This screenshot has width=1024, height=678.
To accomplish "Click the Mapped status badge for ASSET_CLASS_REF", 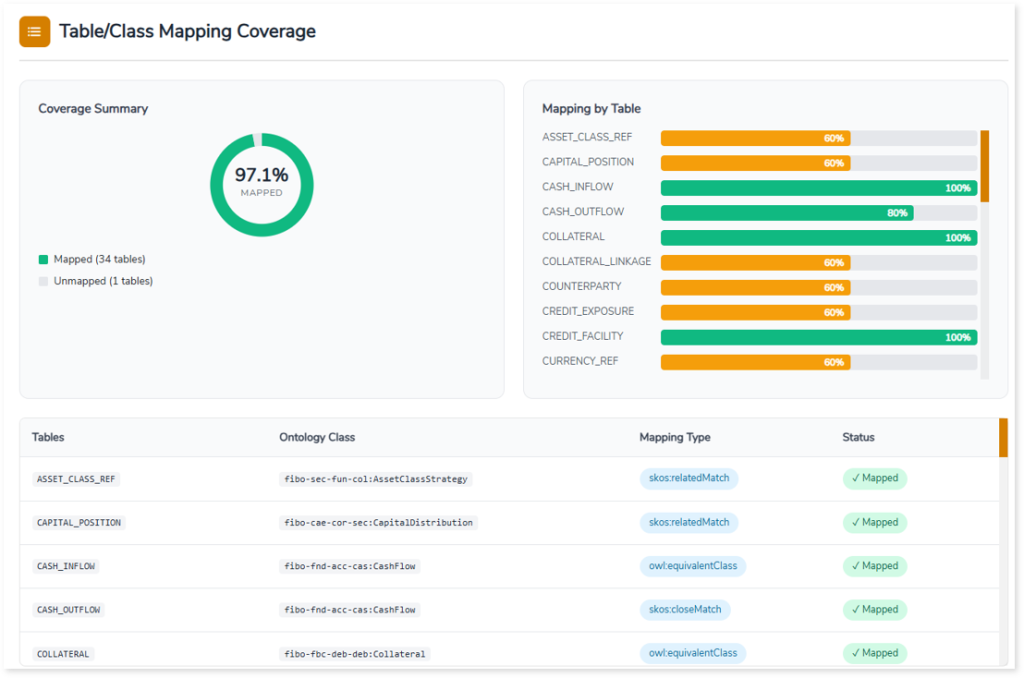I will coord(874,478).
